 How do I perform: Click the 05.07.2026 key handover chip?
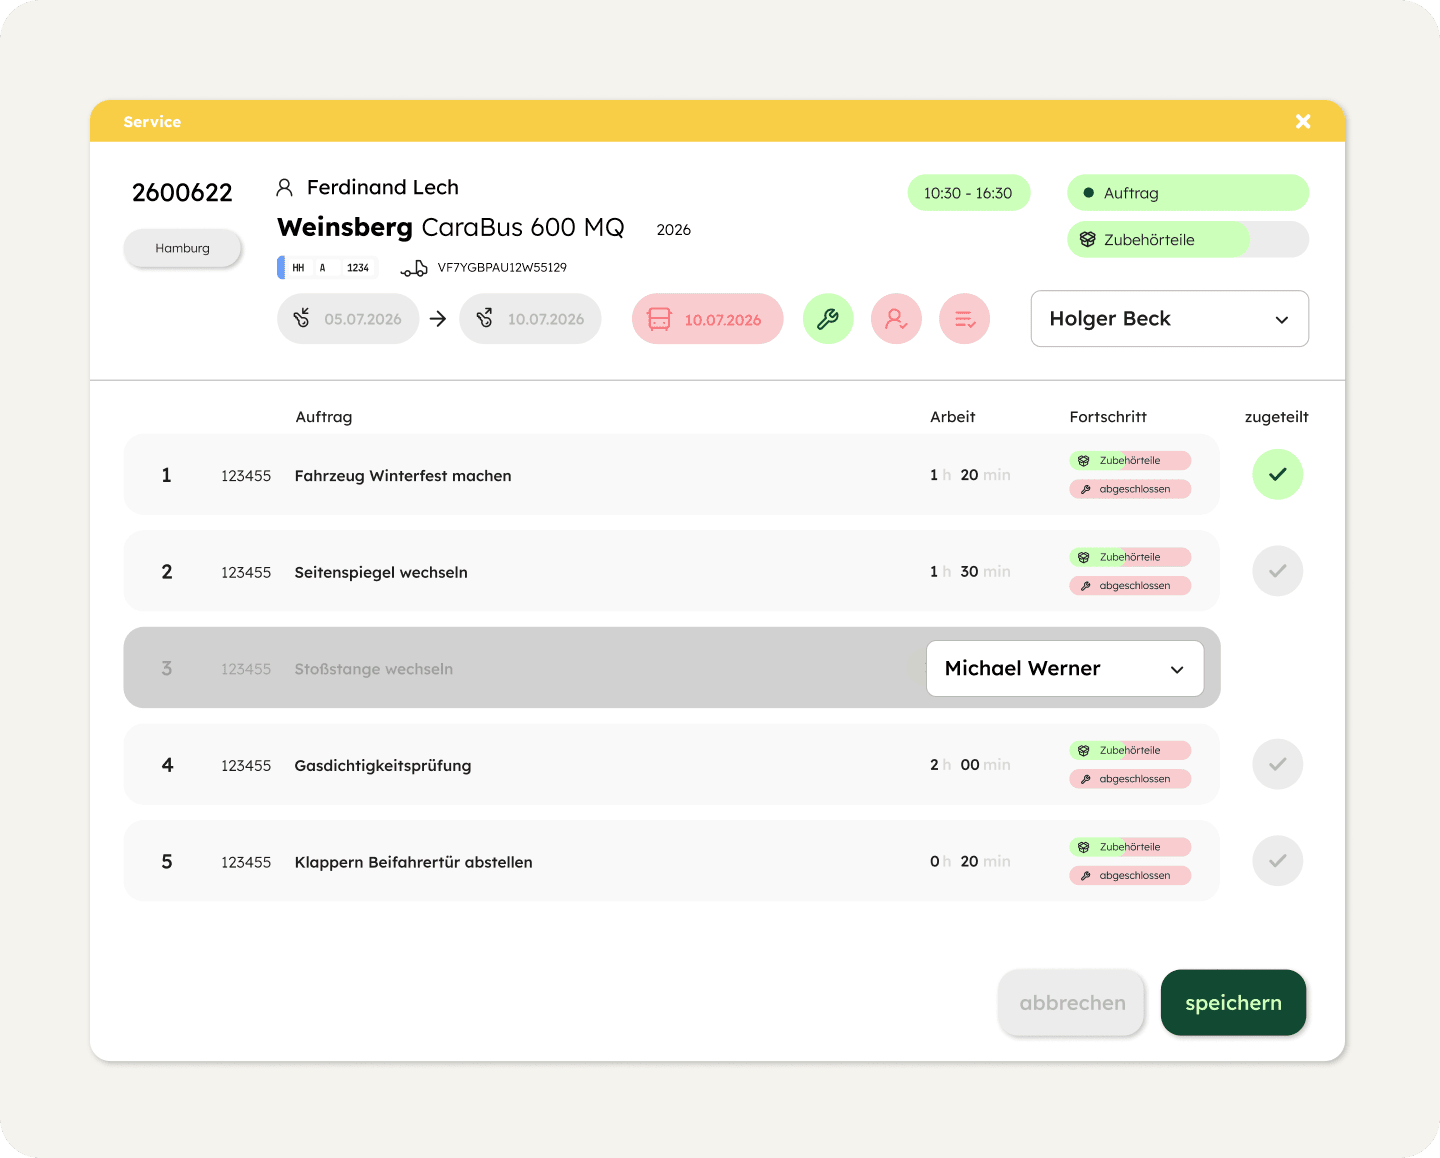[348, 319]
